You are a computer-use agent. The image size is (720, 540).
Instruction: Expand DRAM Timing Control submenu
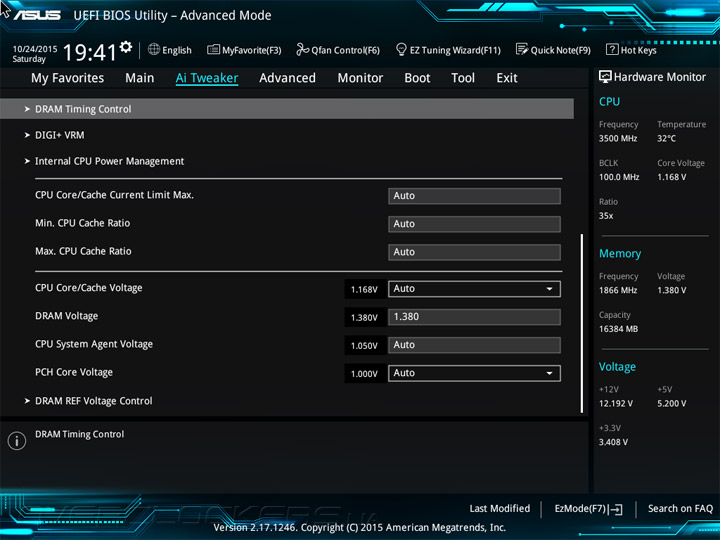pyautogui.click(x=287, y=109)
